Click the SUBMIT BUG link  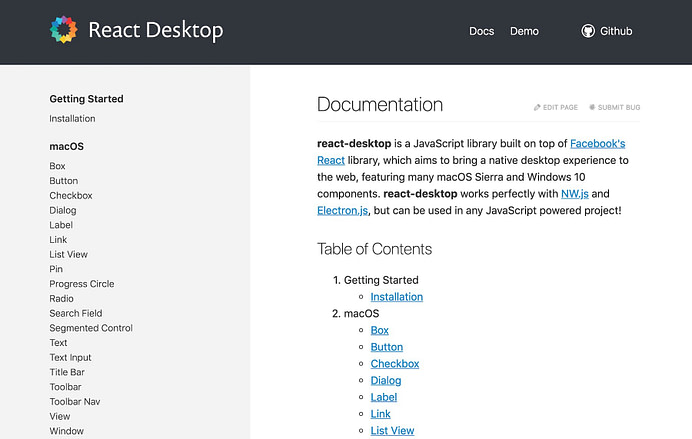[615, 107]
